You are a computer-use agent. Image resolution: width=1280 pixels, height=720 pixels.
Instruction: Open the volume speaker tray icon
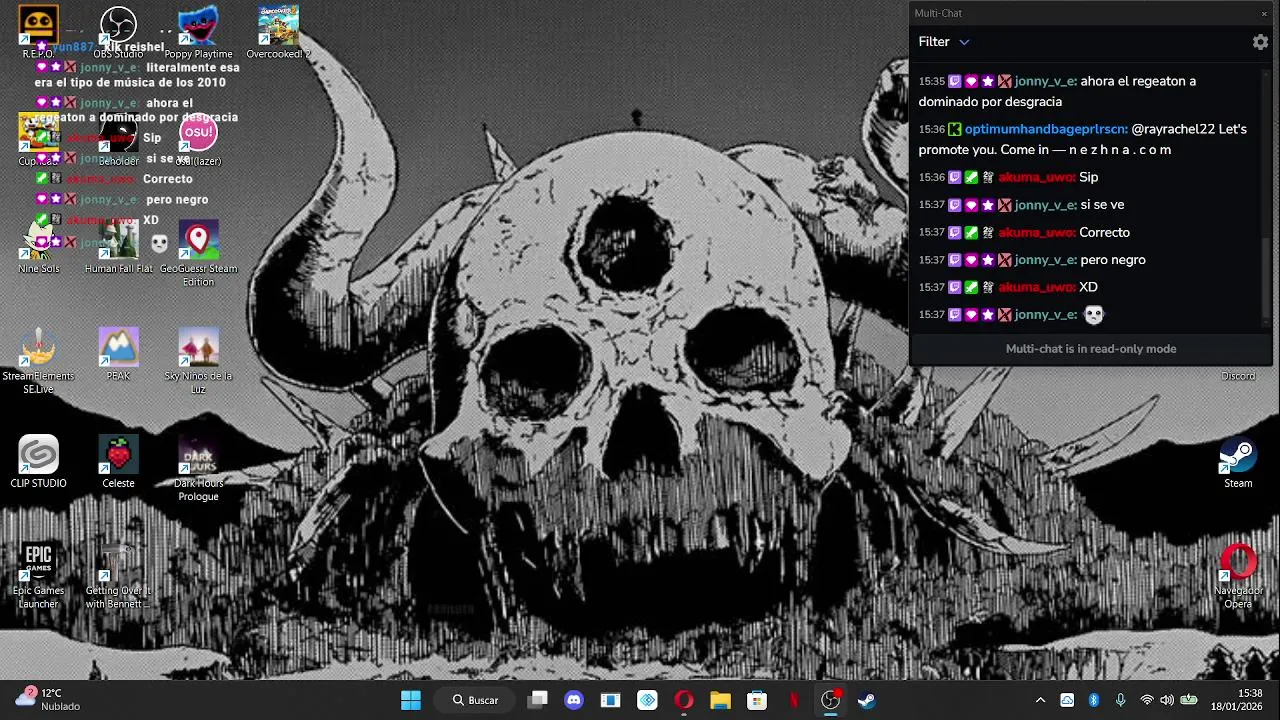tap(1167, 700)
